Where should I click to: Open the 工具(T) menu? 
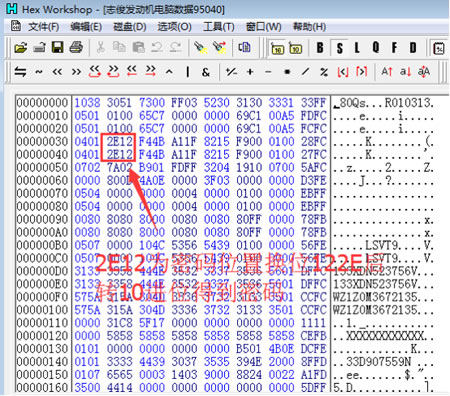219,27
